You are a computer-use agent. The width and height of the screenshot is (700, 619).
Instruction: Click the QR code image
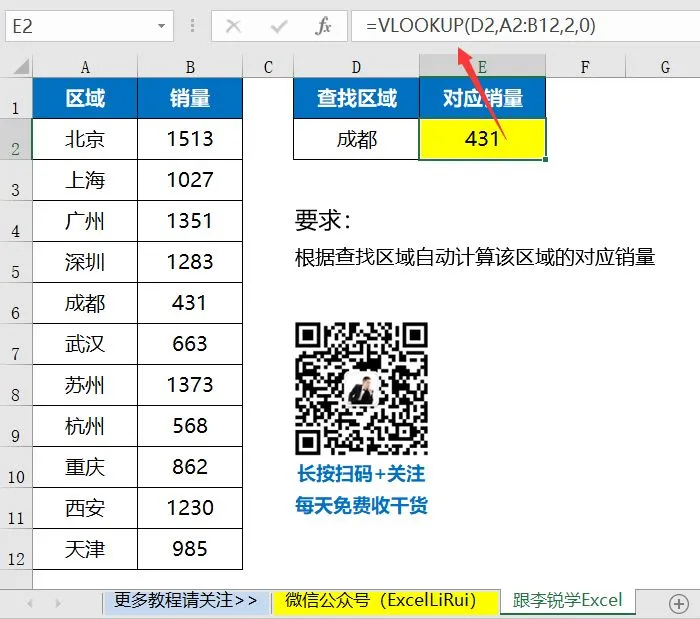click(x=361, y=389)
